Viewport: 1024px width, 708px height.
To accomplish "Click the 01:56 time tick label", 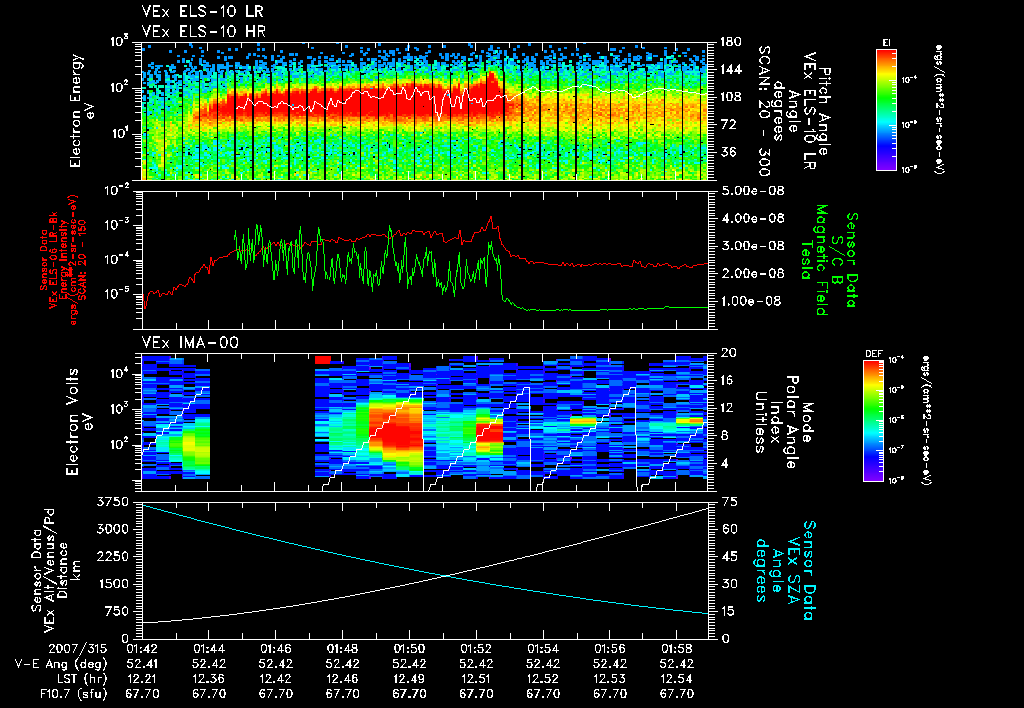I will (609, 649).
